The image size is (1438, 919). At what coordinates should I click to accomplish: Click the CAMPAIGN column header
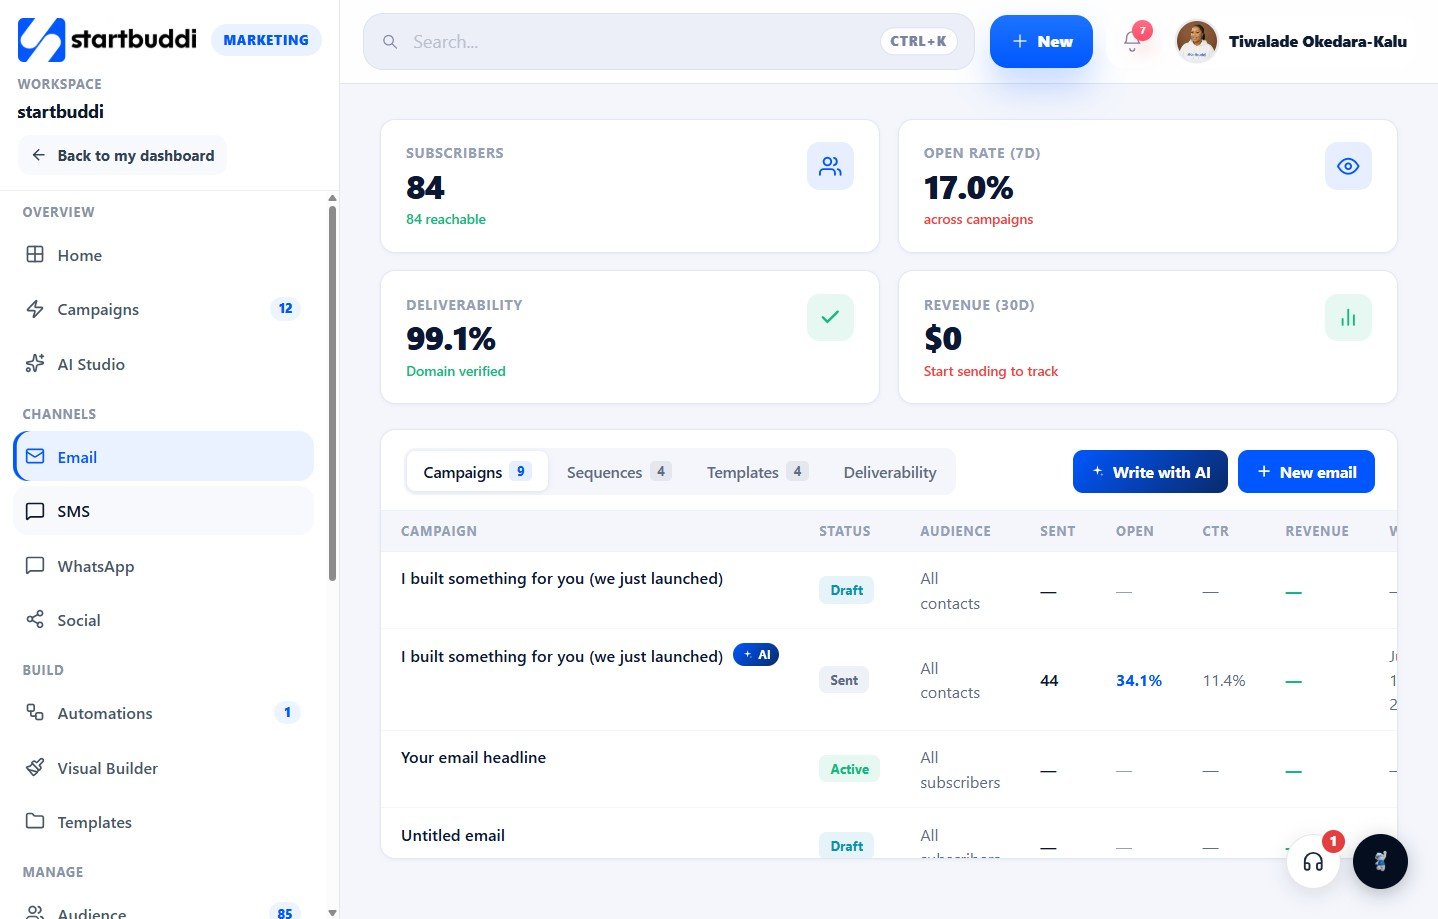point(438,531)
